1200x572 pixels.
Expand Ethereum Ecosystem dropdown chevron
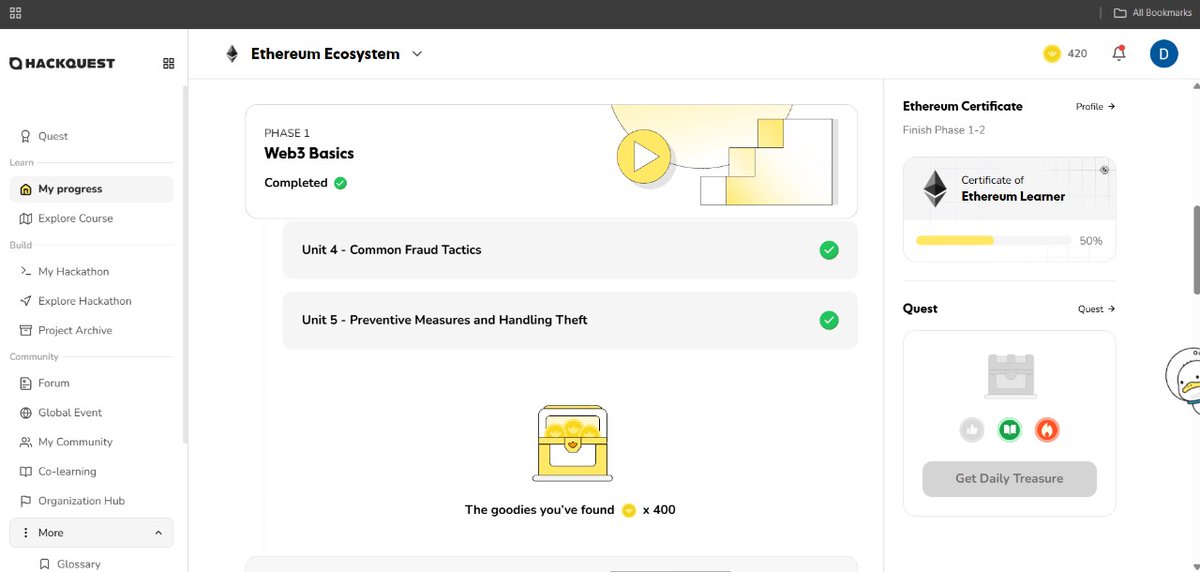pos(417,54)
